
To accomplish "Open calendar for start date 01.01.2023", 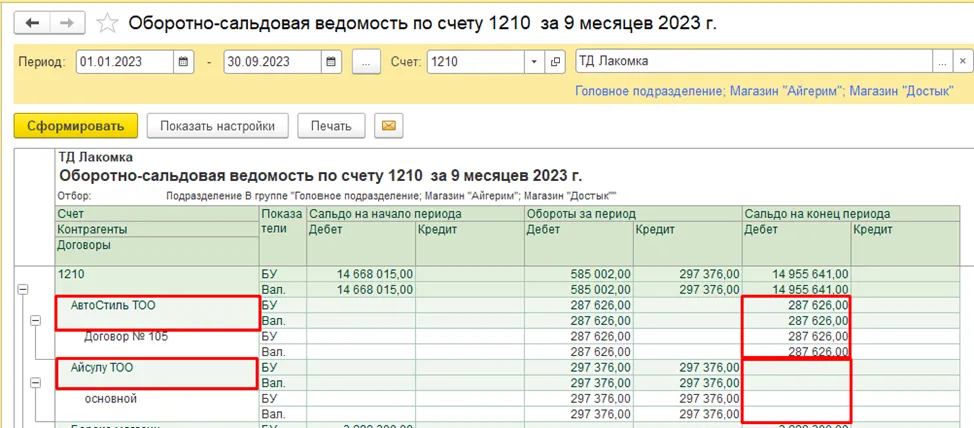I will coord(183,61).
